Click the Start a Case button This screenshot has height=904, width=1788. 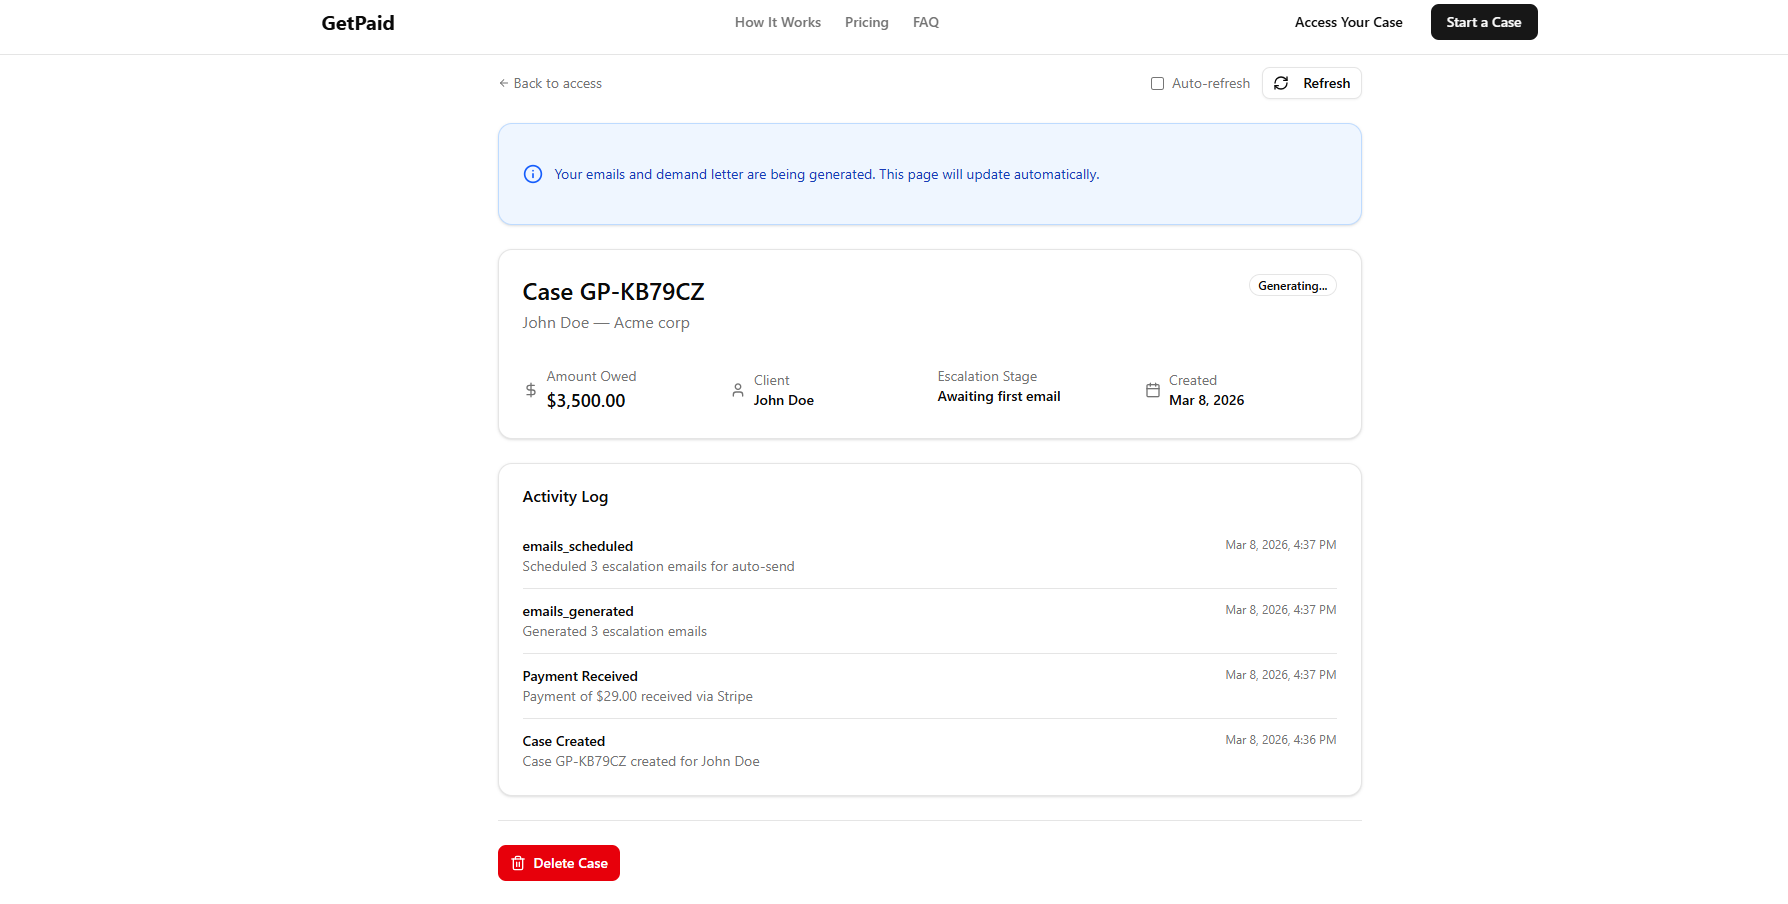point(1484,21)
